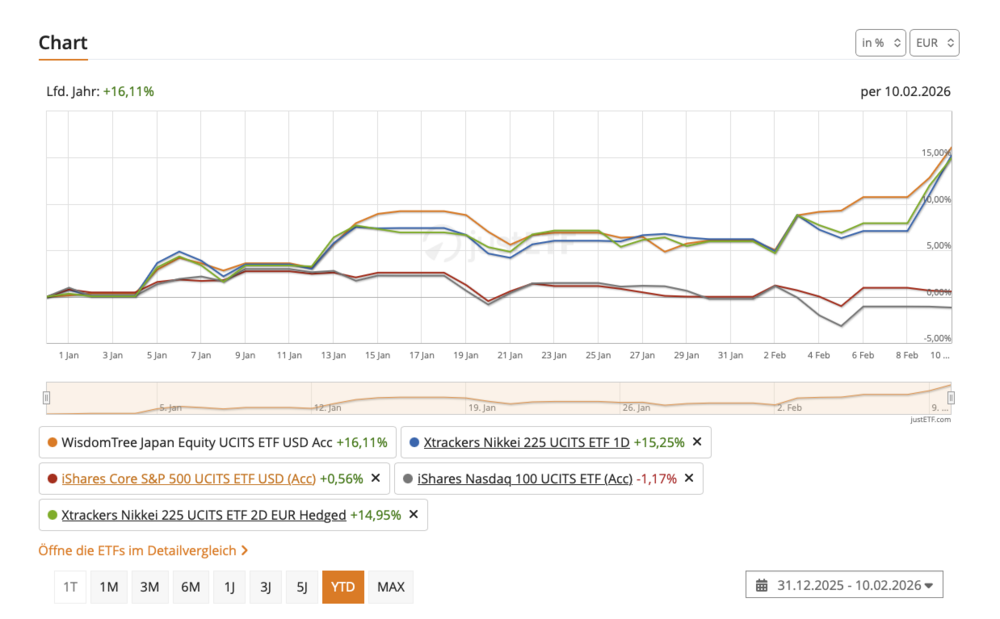
Task: Open iShares Nasdaq 100 UCITS ETF link
Action: 525,478
